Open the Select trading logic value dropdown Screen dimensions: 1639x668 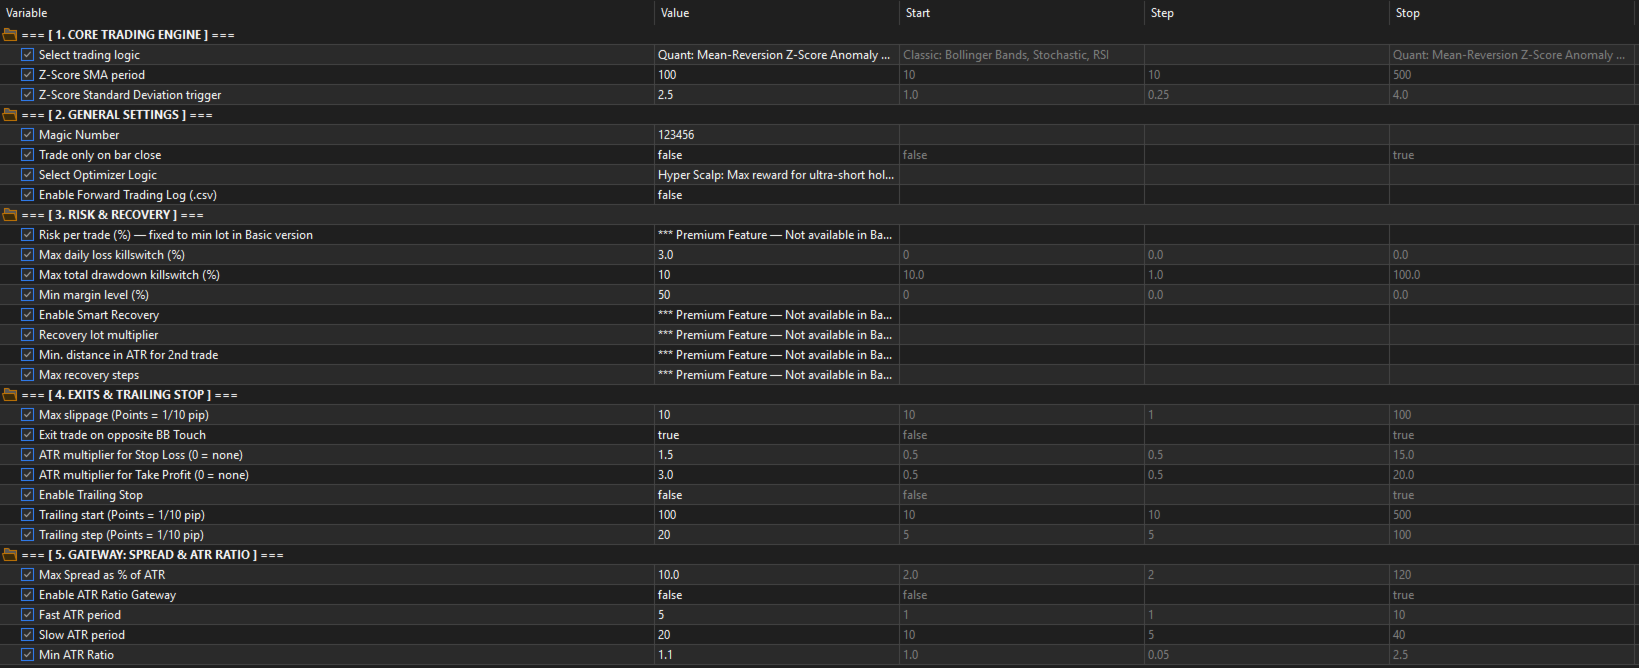tap(775, 55)
